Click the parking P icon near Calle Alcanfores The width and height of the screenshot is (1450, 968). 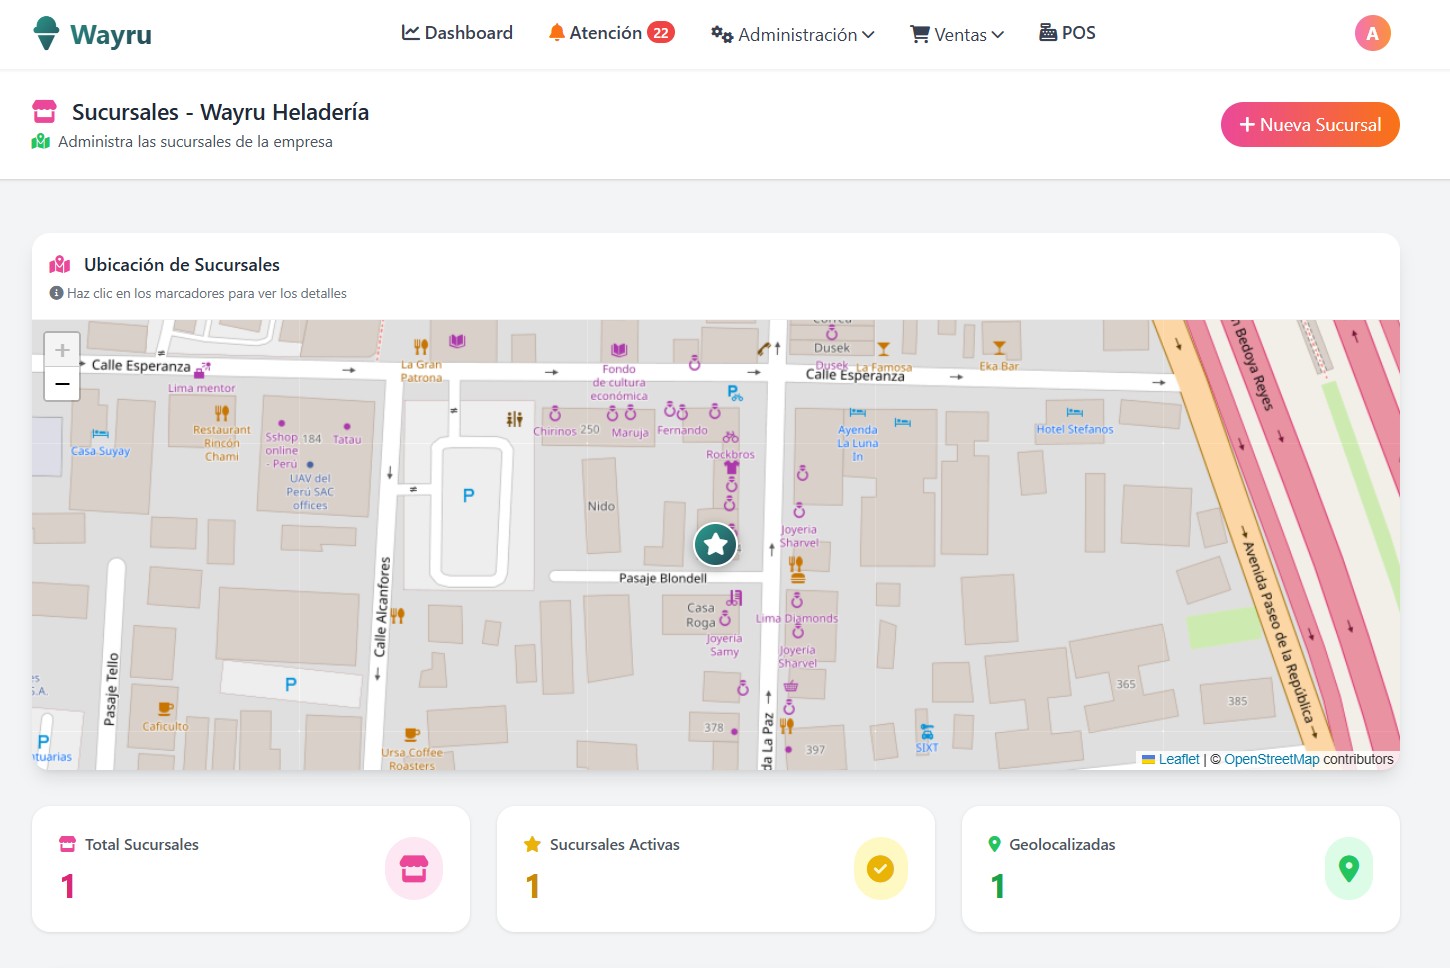[469, 495]
